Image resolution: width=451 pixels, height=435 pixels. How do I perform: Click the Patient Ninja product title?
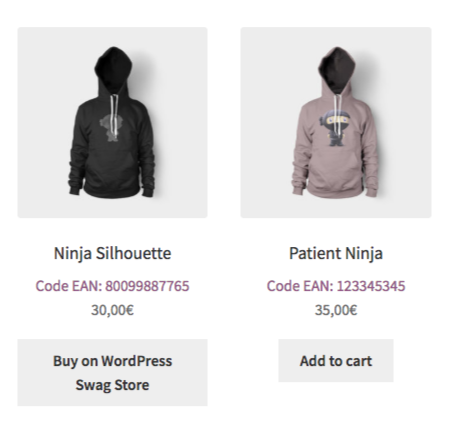(x=336, y=253)
